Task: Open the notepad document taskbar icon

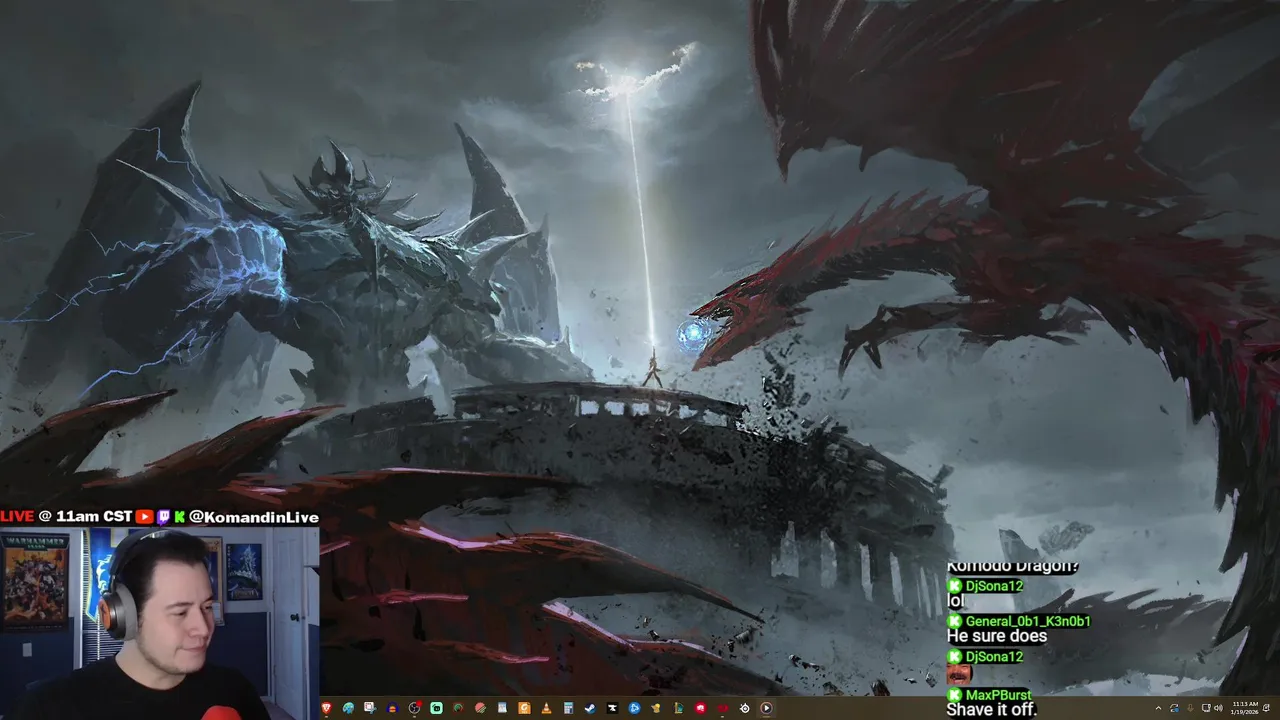Action: coord(502,708)
